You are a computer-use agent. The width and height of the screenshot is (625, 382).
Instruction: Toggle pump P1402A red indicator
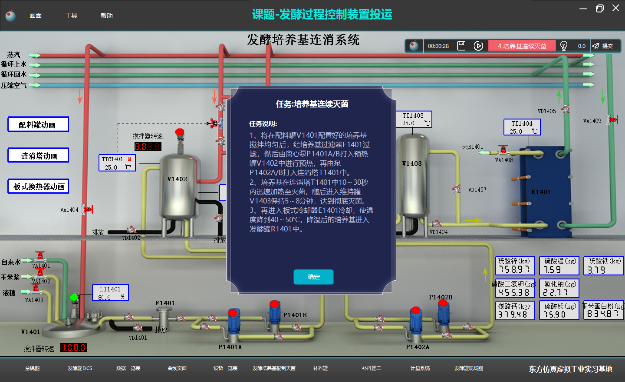point(416,311)
